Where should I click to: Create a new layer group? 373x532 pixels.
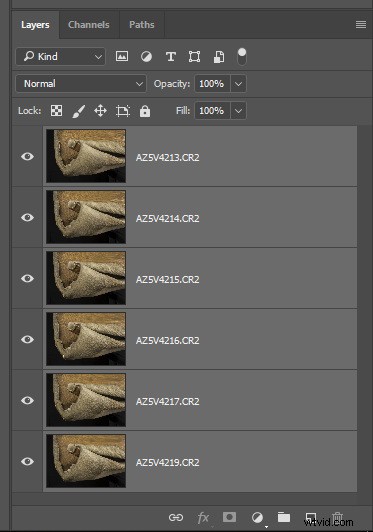click(x=284, y=517)
